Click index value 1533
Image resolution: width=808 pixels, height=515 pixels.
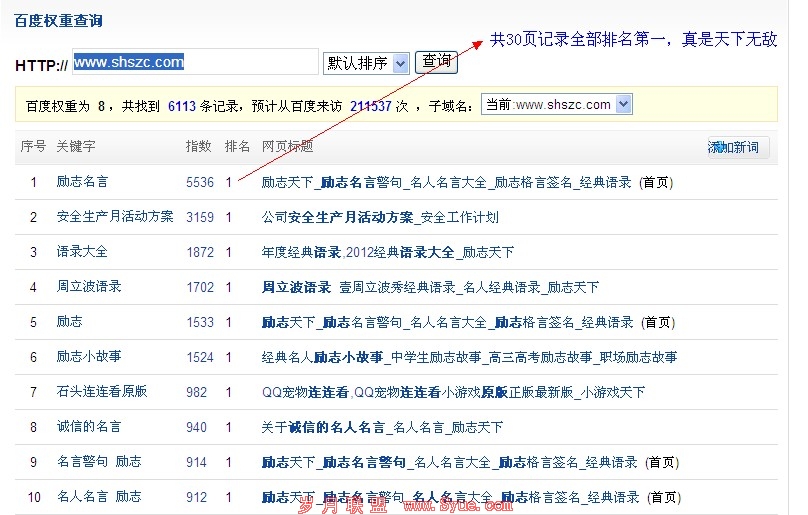[200, 323]
